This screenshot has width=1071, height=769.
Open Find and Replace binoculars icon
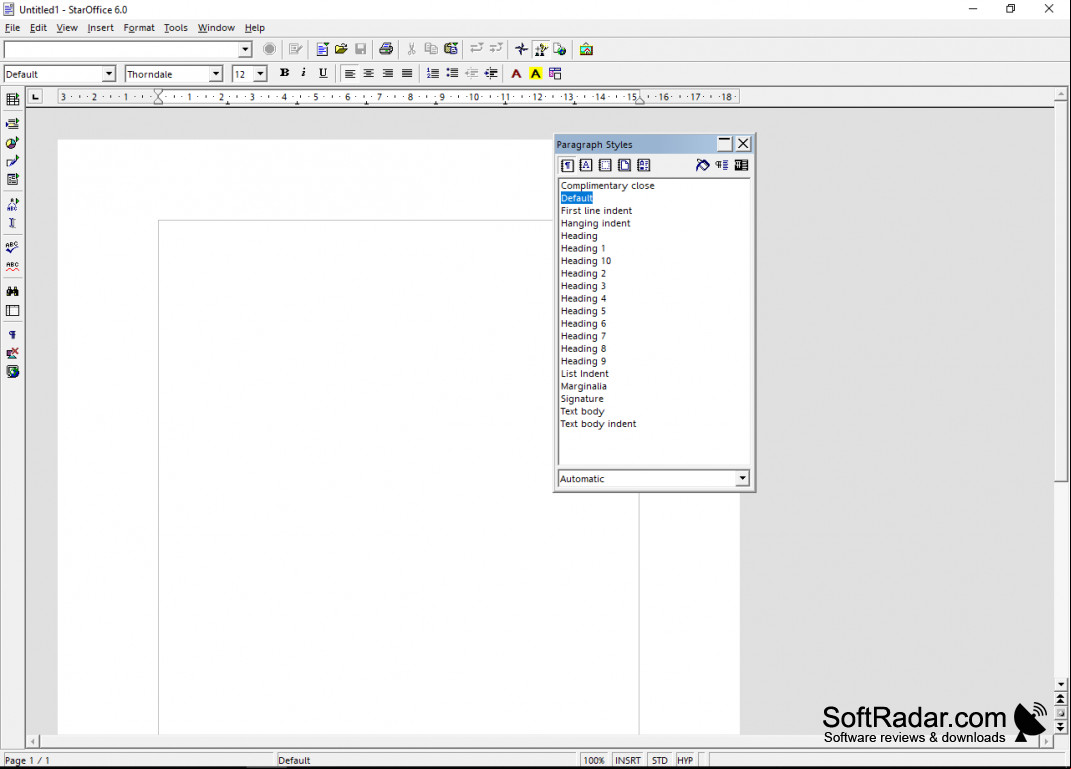(x=12, y=291)
